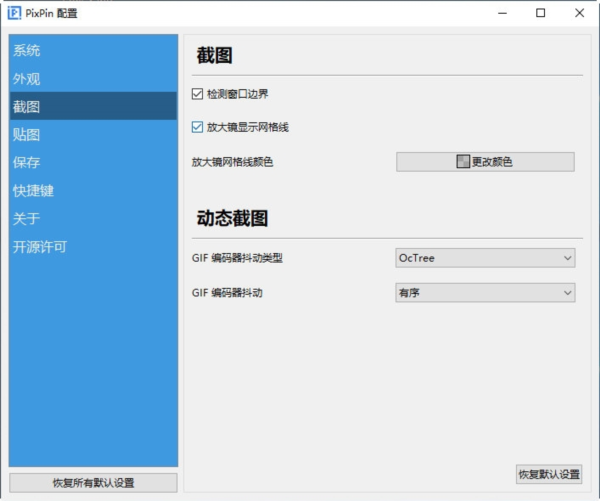This screenshot has width=600, height=501.
Task: Select the 截图 sidebar item
Action: pyautogui.click(x=93, y=106)
